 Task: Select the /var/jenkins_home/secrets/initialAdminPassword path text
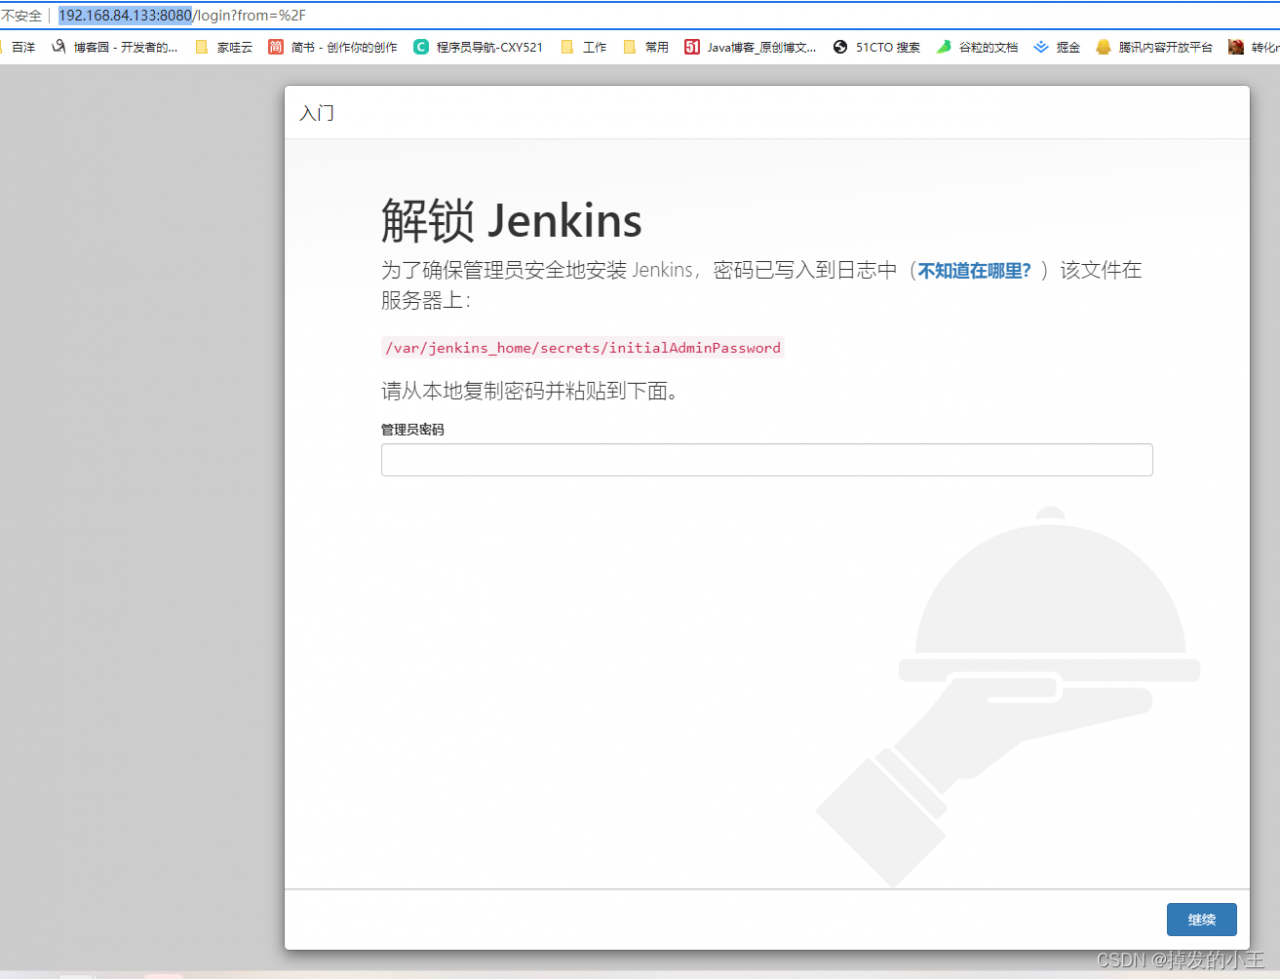tap(583, 347)
